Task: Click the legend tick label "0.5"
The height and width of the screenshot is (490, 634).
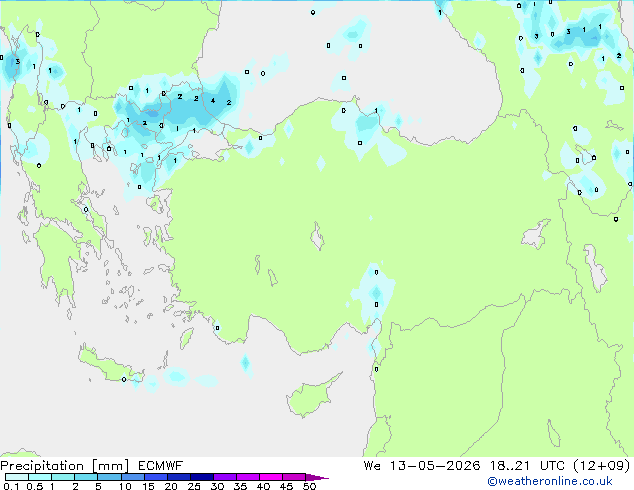Action: [35, 486]
